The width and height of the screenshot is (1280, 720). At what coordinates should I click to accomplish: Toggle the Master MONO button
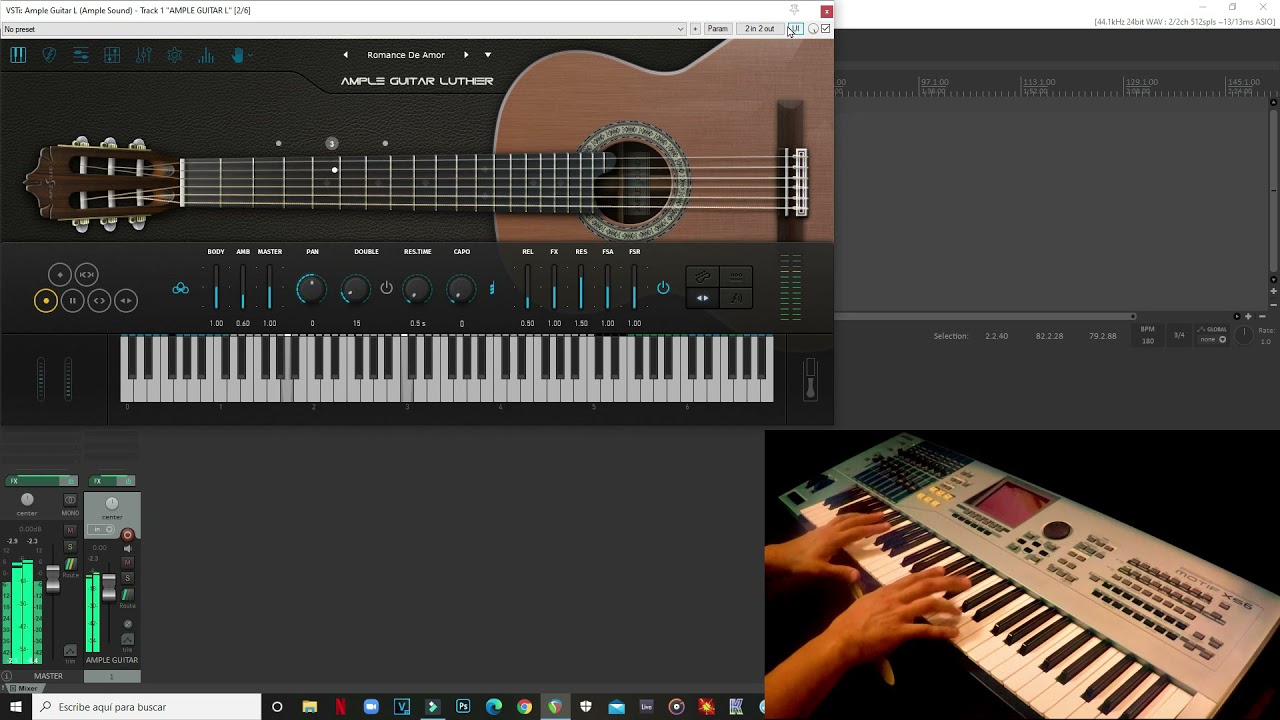(70, 501)
